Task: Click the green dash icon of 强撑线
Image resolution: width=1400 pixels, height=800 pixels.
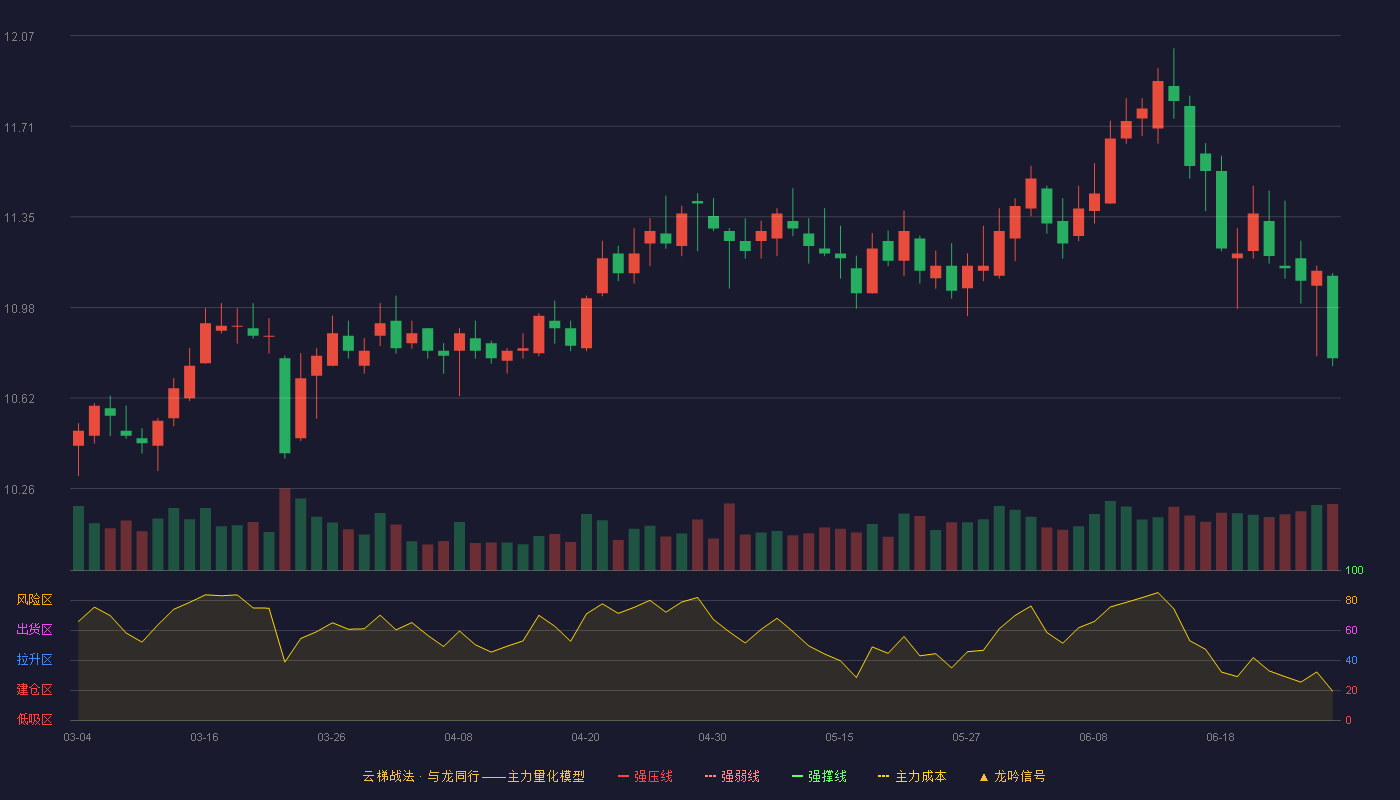Action: click(798, 776)
